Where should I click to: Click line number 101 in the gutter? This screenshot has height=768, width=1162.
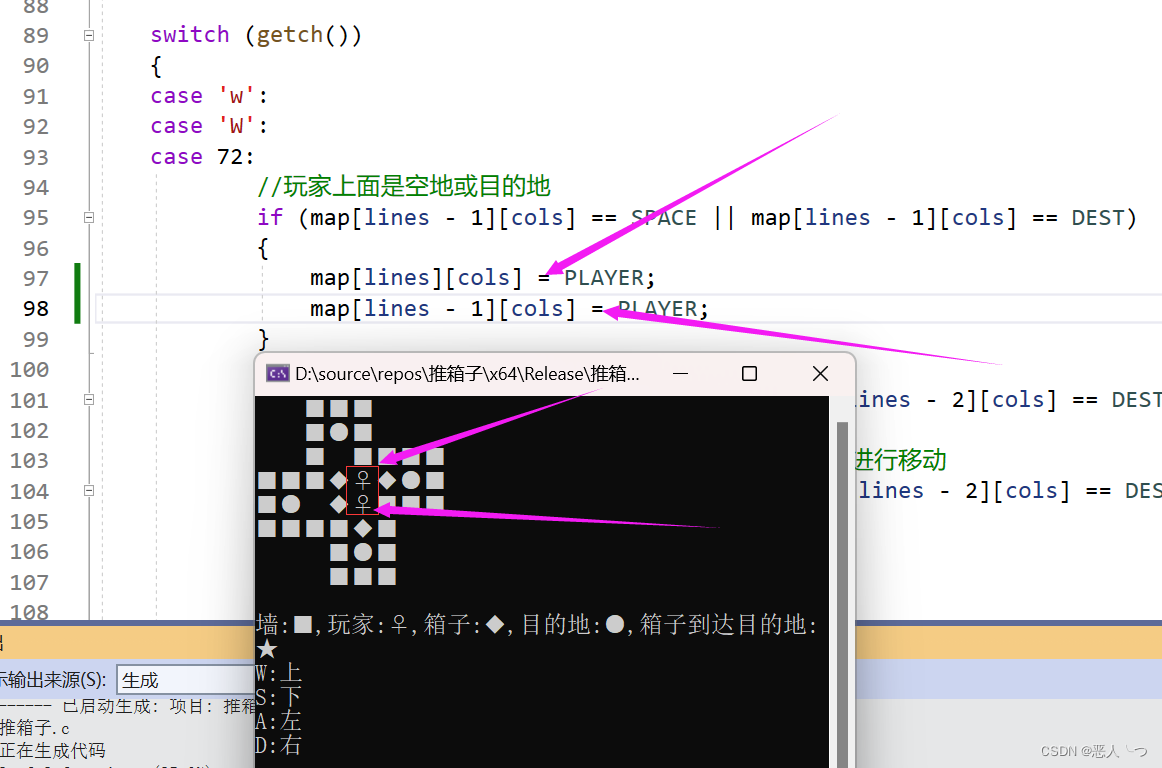[29, 400]
